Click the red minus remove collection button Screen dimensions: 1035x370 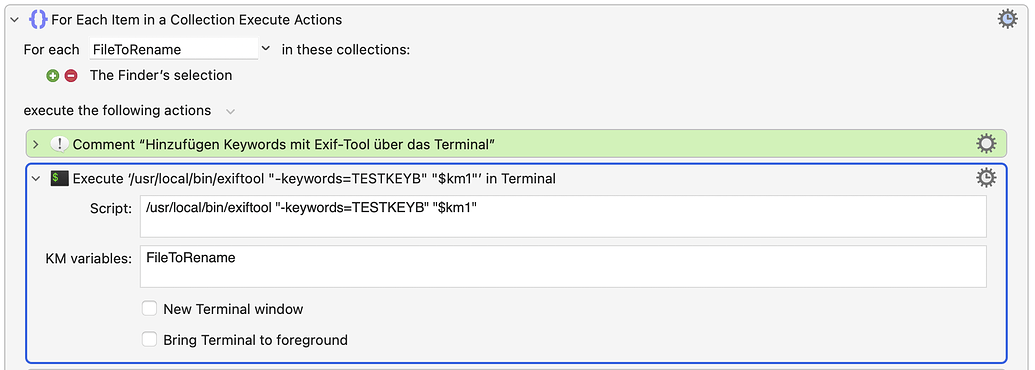coord(71,76)
